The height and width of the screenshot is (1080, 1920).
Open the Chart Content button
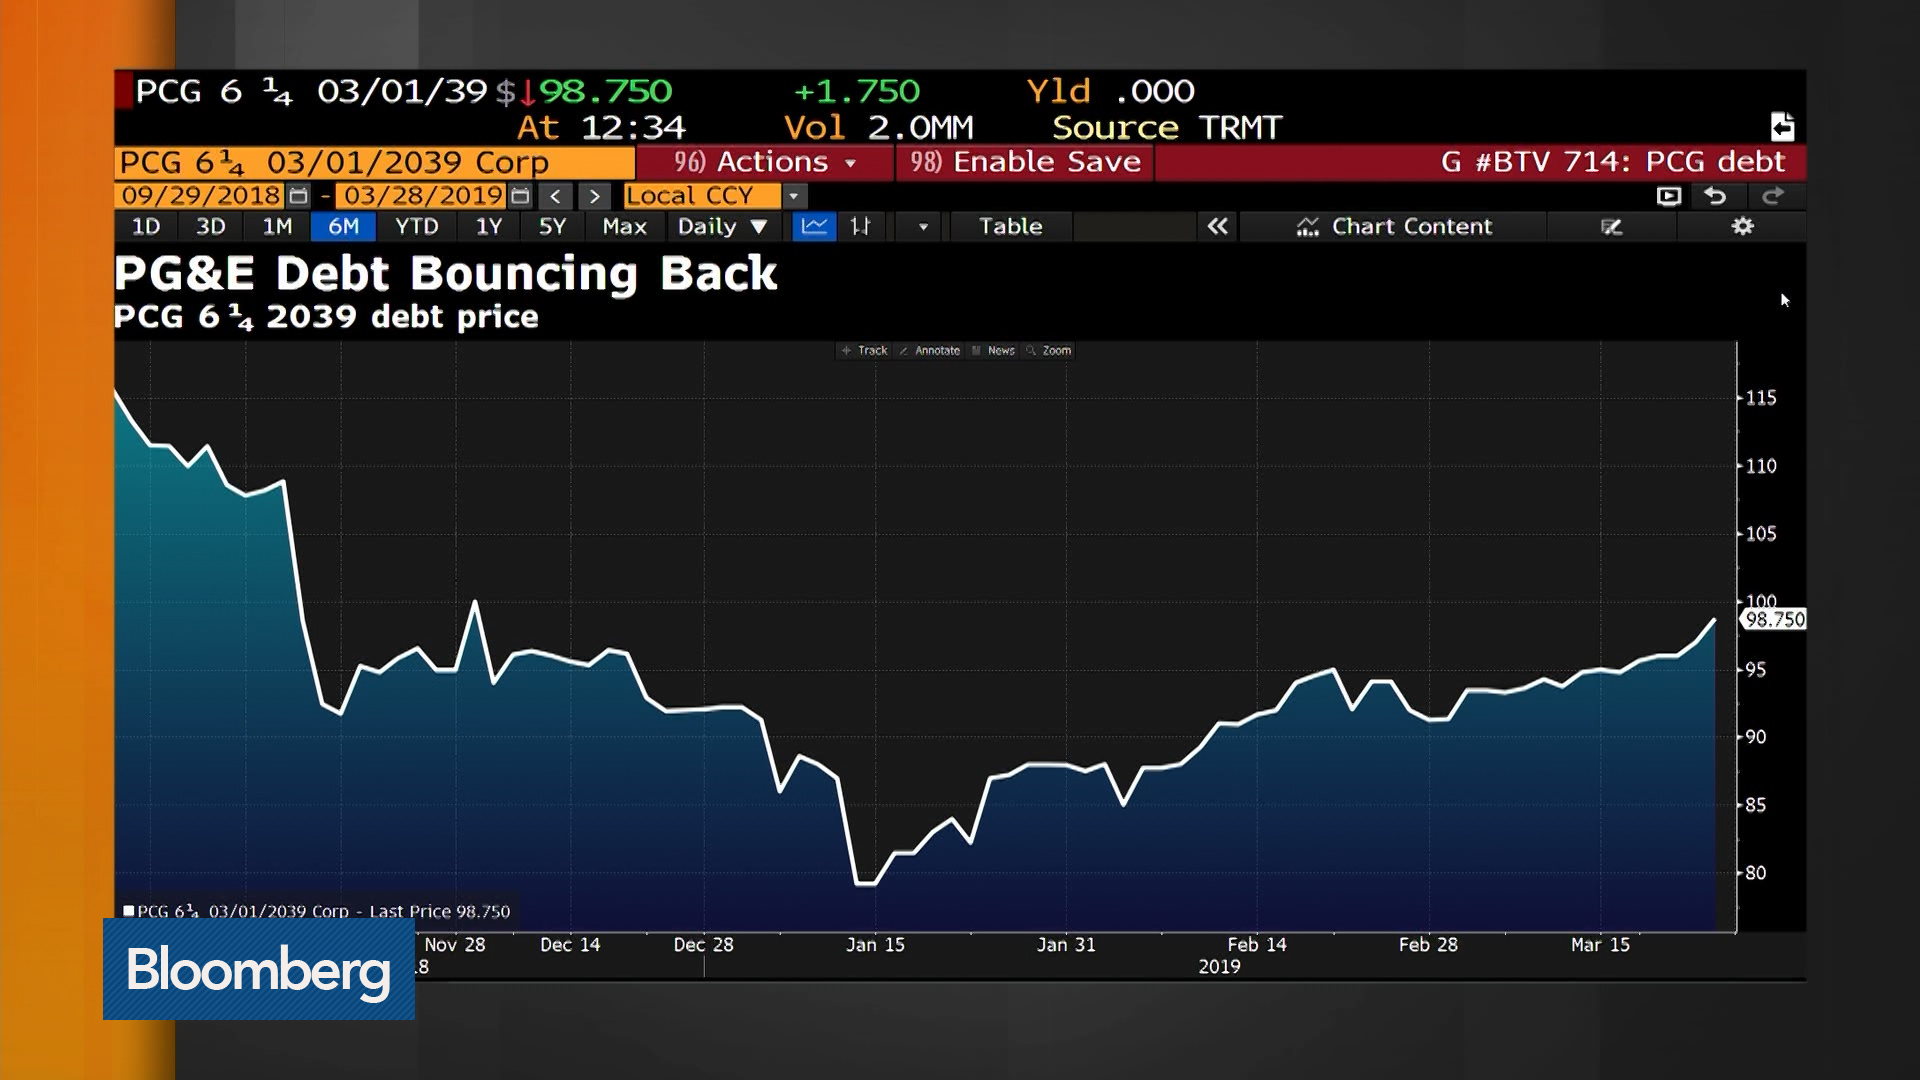coord(1394,227)
